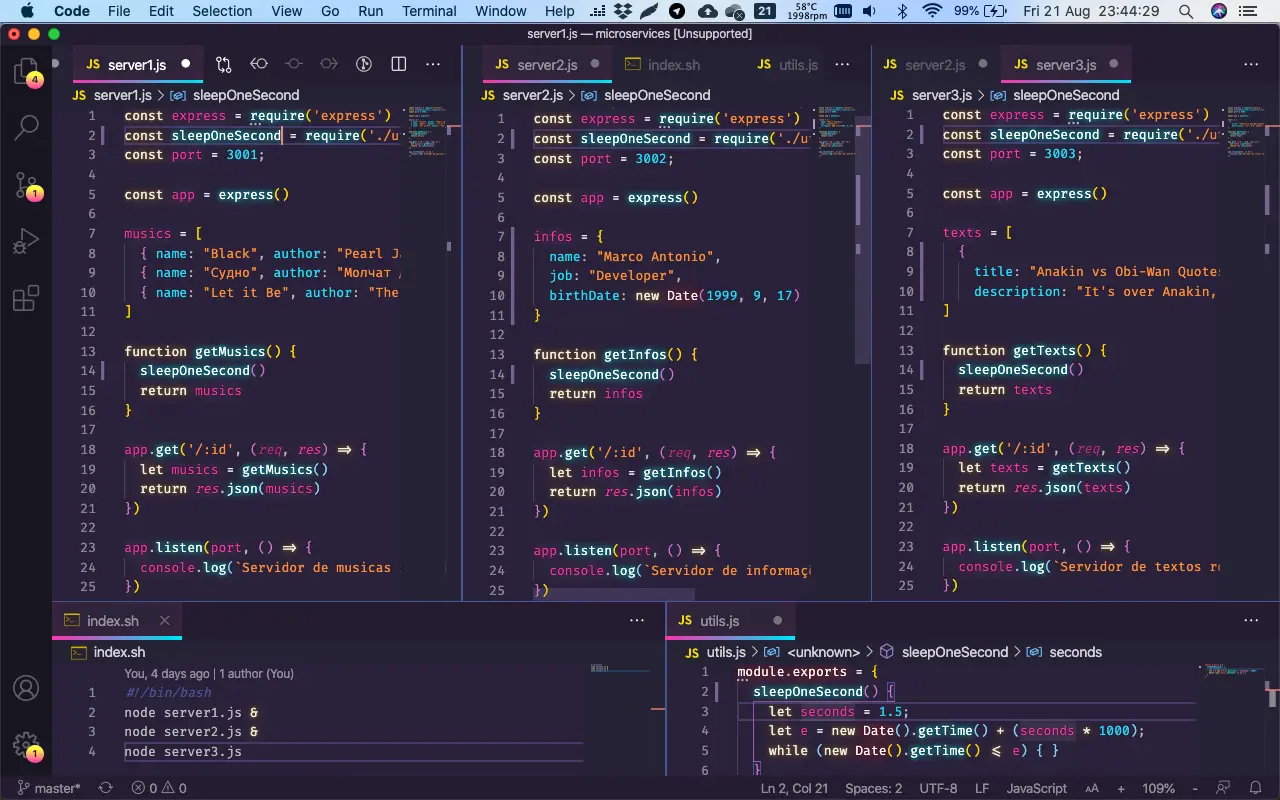
Task: Open the Extensions view
Action: point(26,298)
